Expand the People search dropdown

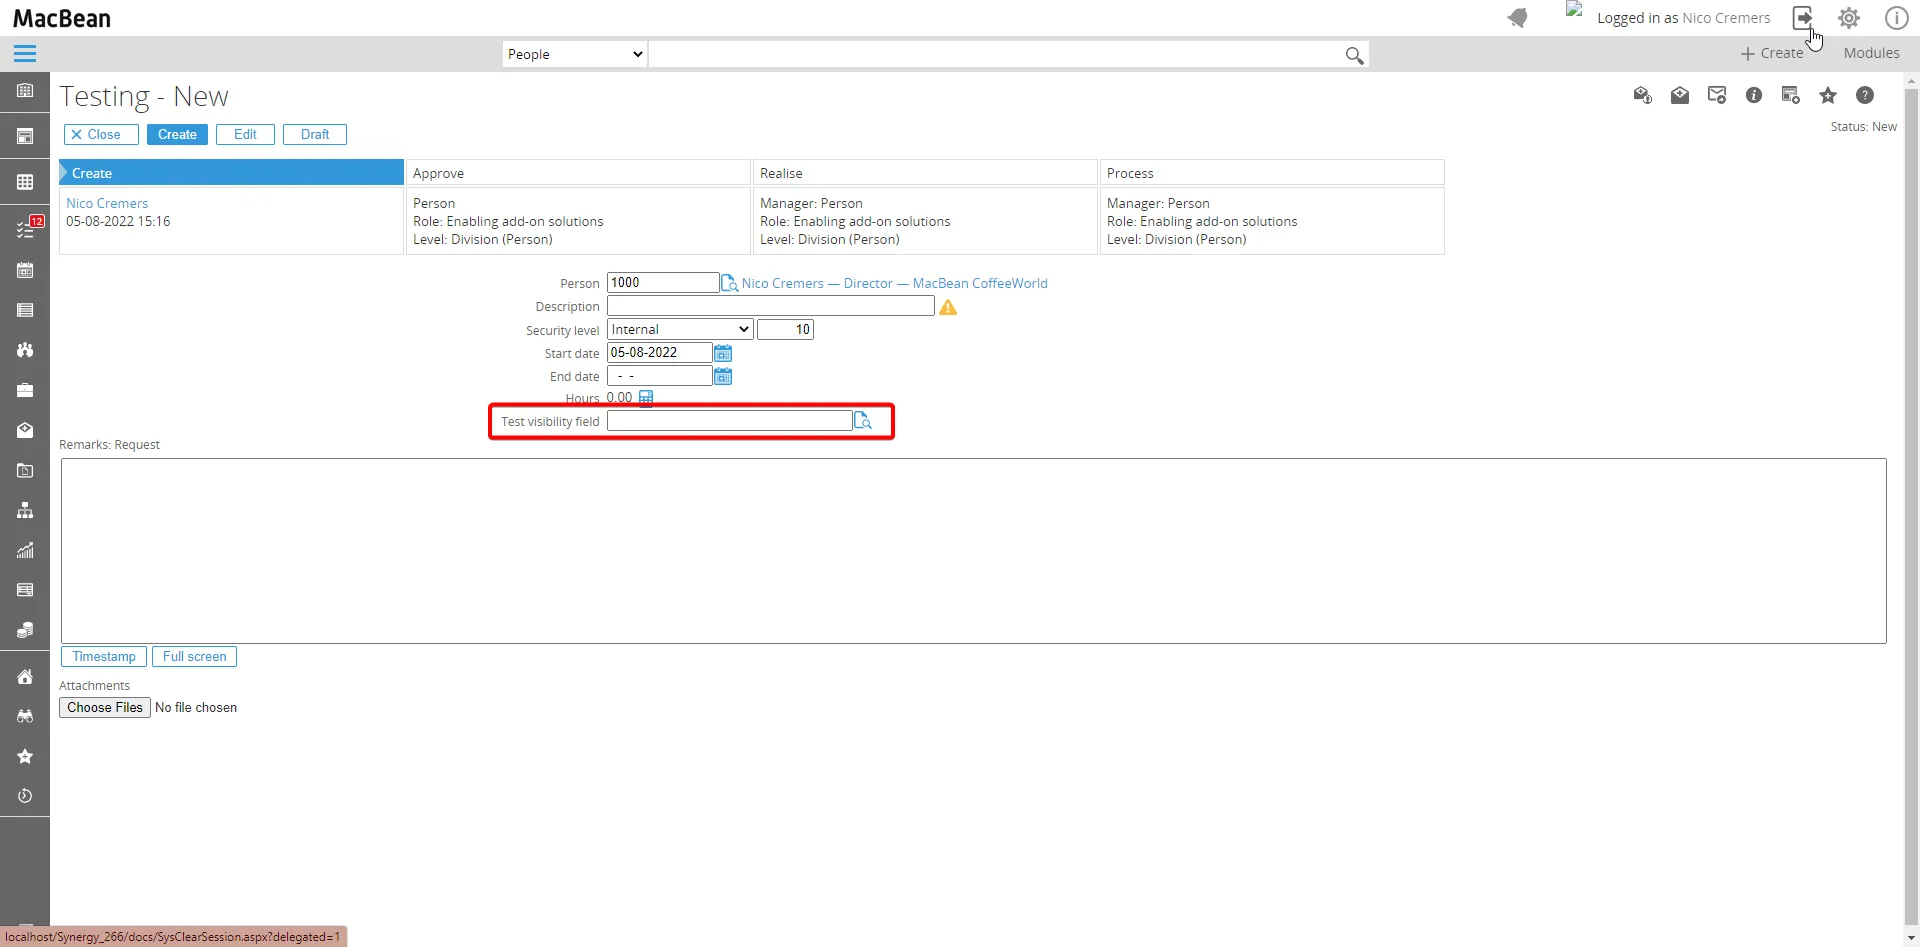575,54
